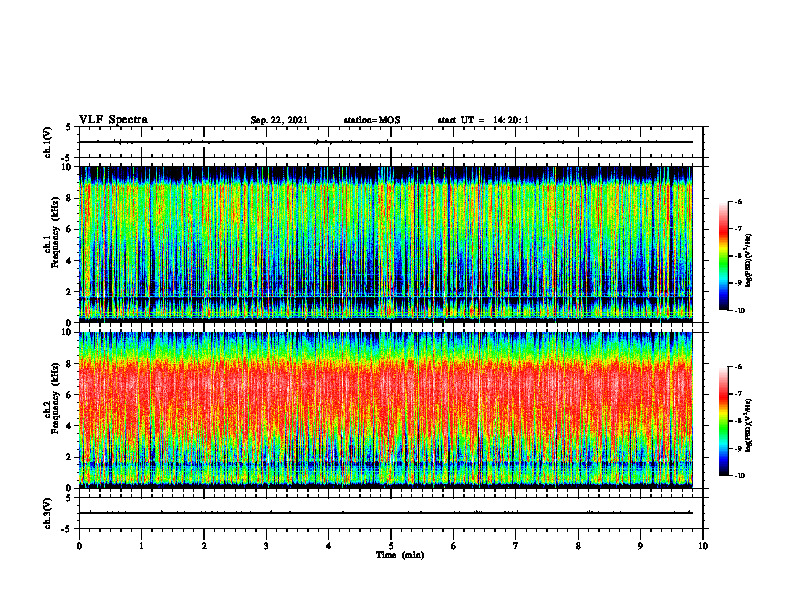
Task: Click the time axis tick label "10"
Action: pos(703,546)
